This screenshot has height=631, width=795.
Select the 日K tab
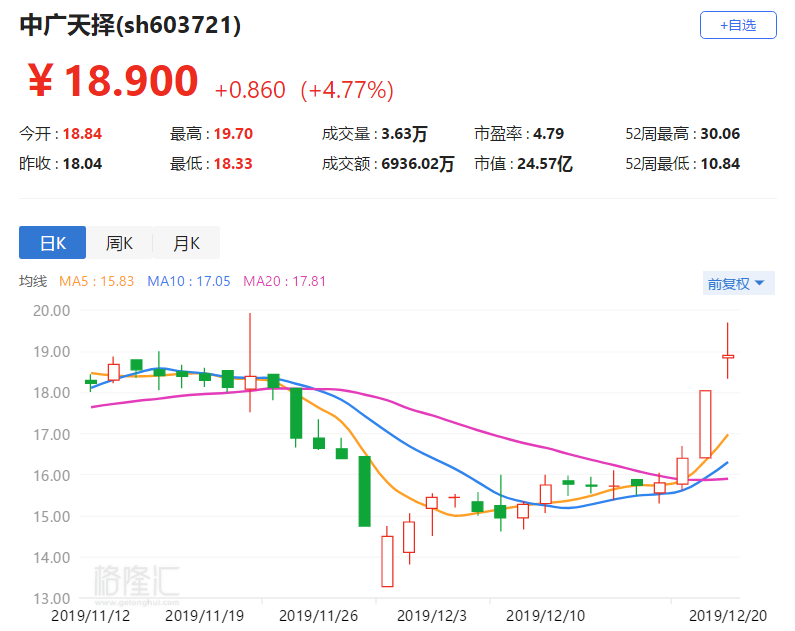tap(52, 243)
